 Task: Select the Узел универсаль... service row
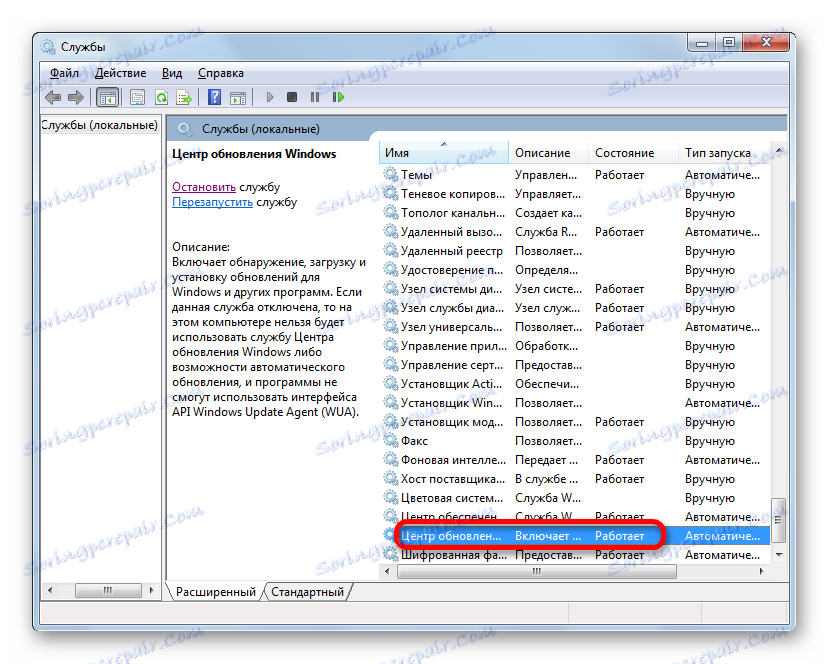[575, 327]
